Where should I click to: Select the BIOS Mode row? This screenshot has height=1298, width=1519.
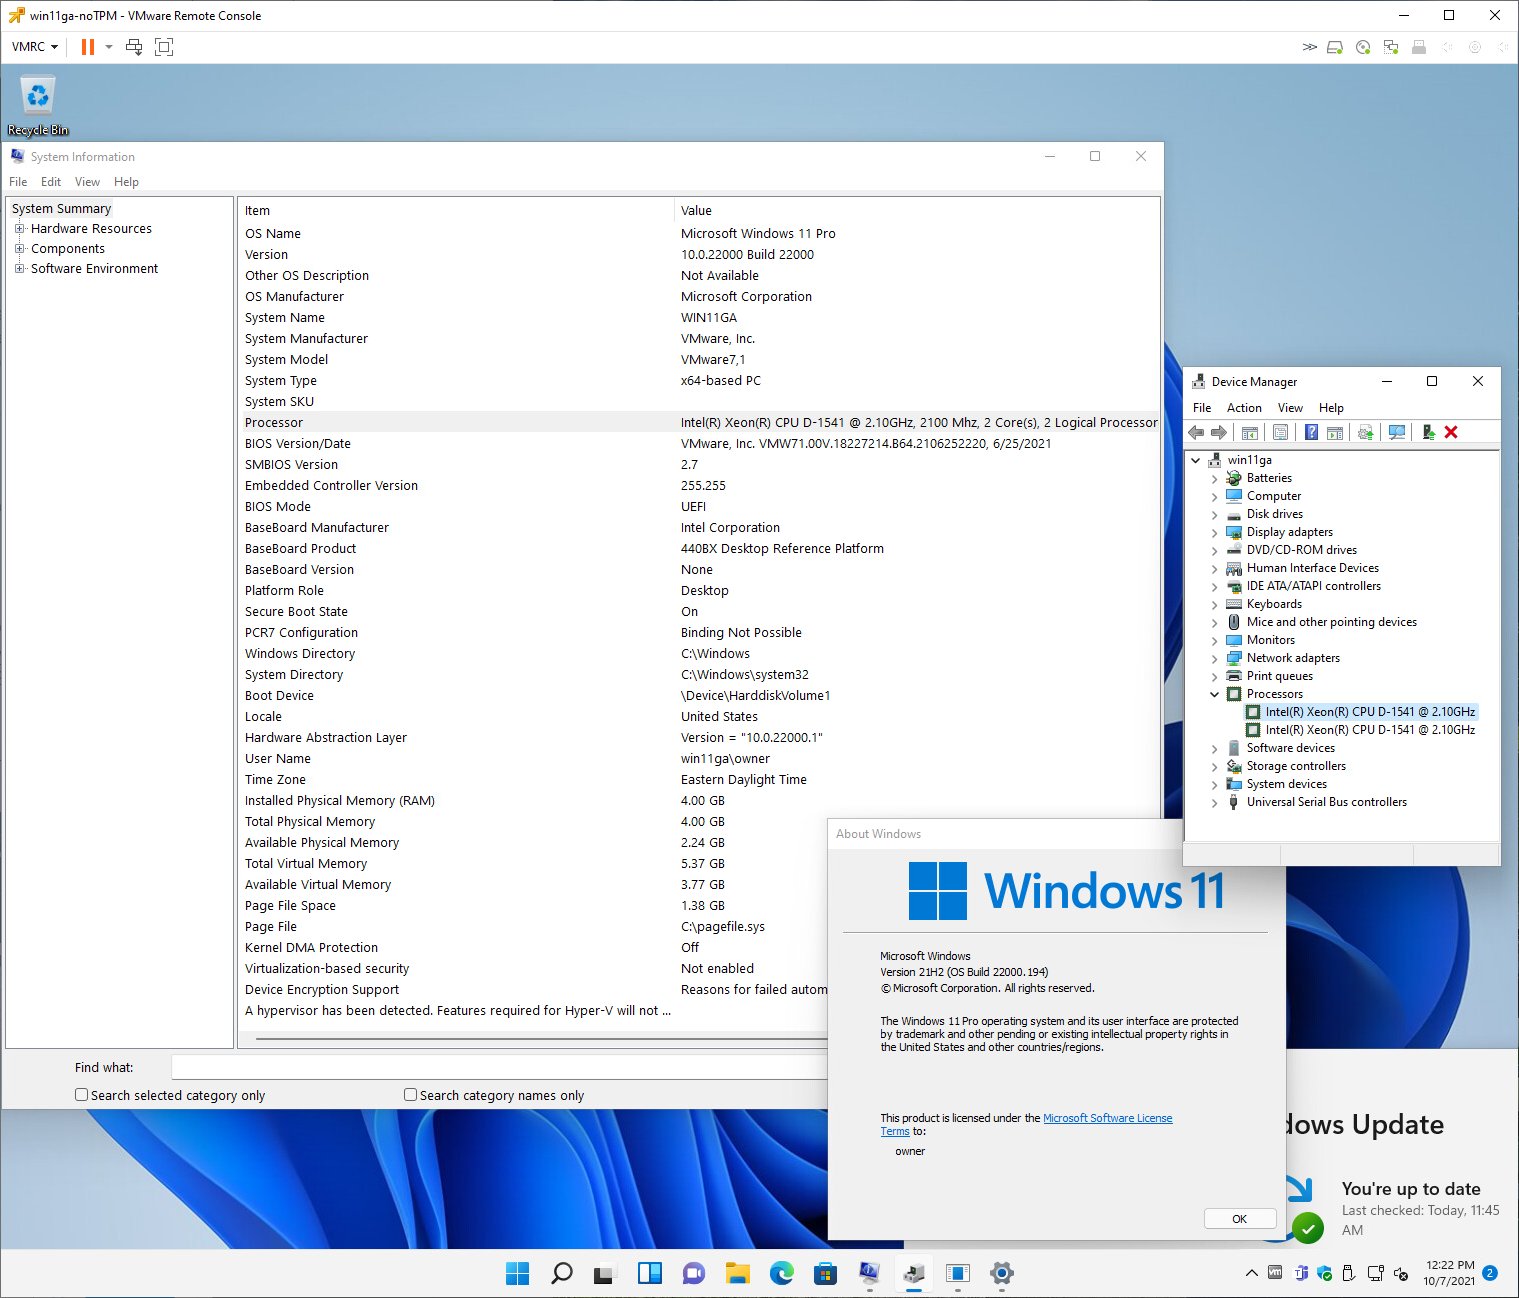tap(700, 506)
